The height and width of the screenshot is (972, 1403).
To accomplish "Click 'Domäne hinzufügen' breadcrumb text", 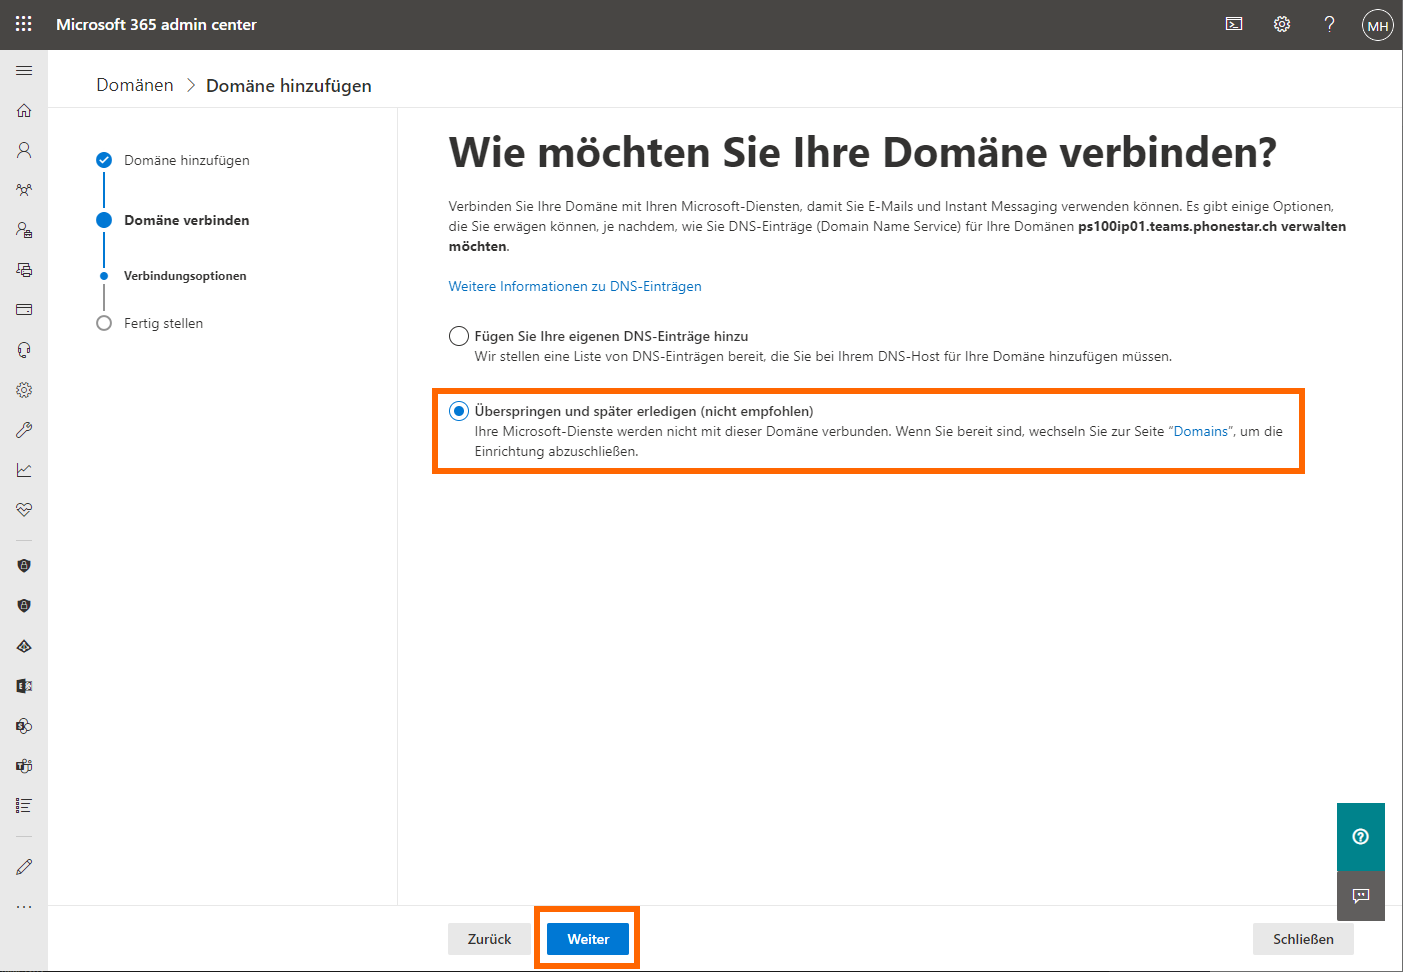I will pyautogui.click(x=289, y=86).
